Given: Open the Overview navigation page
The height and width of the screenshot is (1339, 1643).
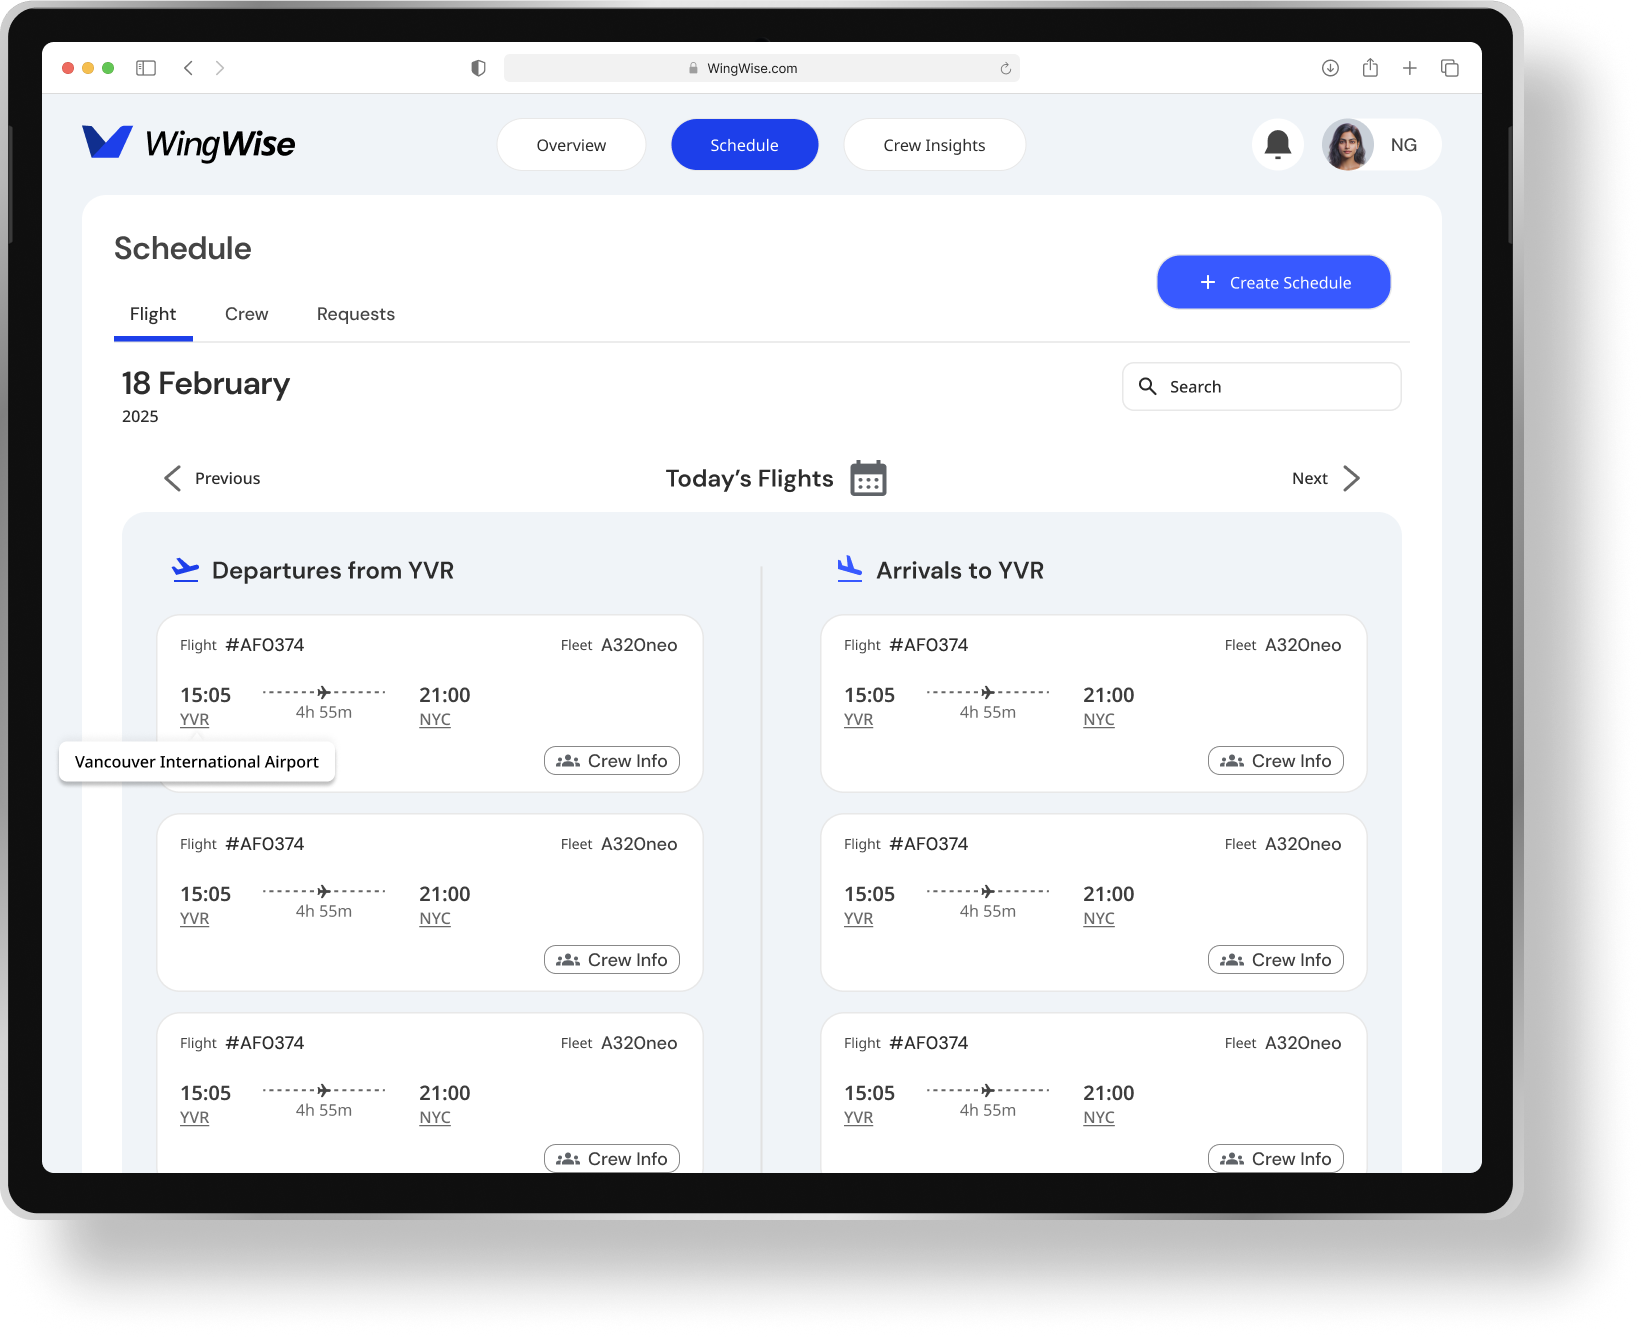Looking at the screenshot, I should tap(571, 145).
